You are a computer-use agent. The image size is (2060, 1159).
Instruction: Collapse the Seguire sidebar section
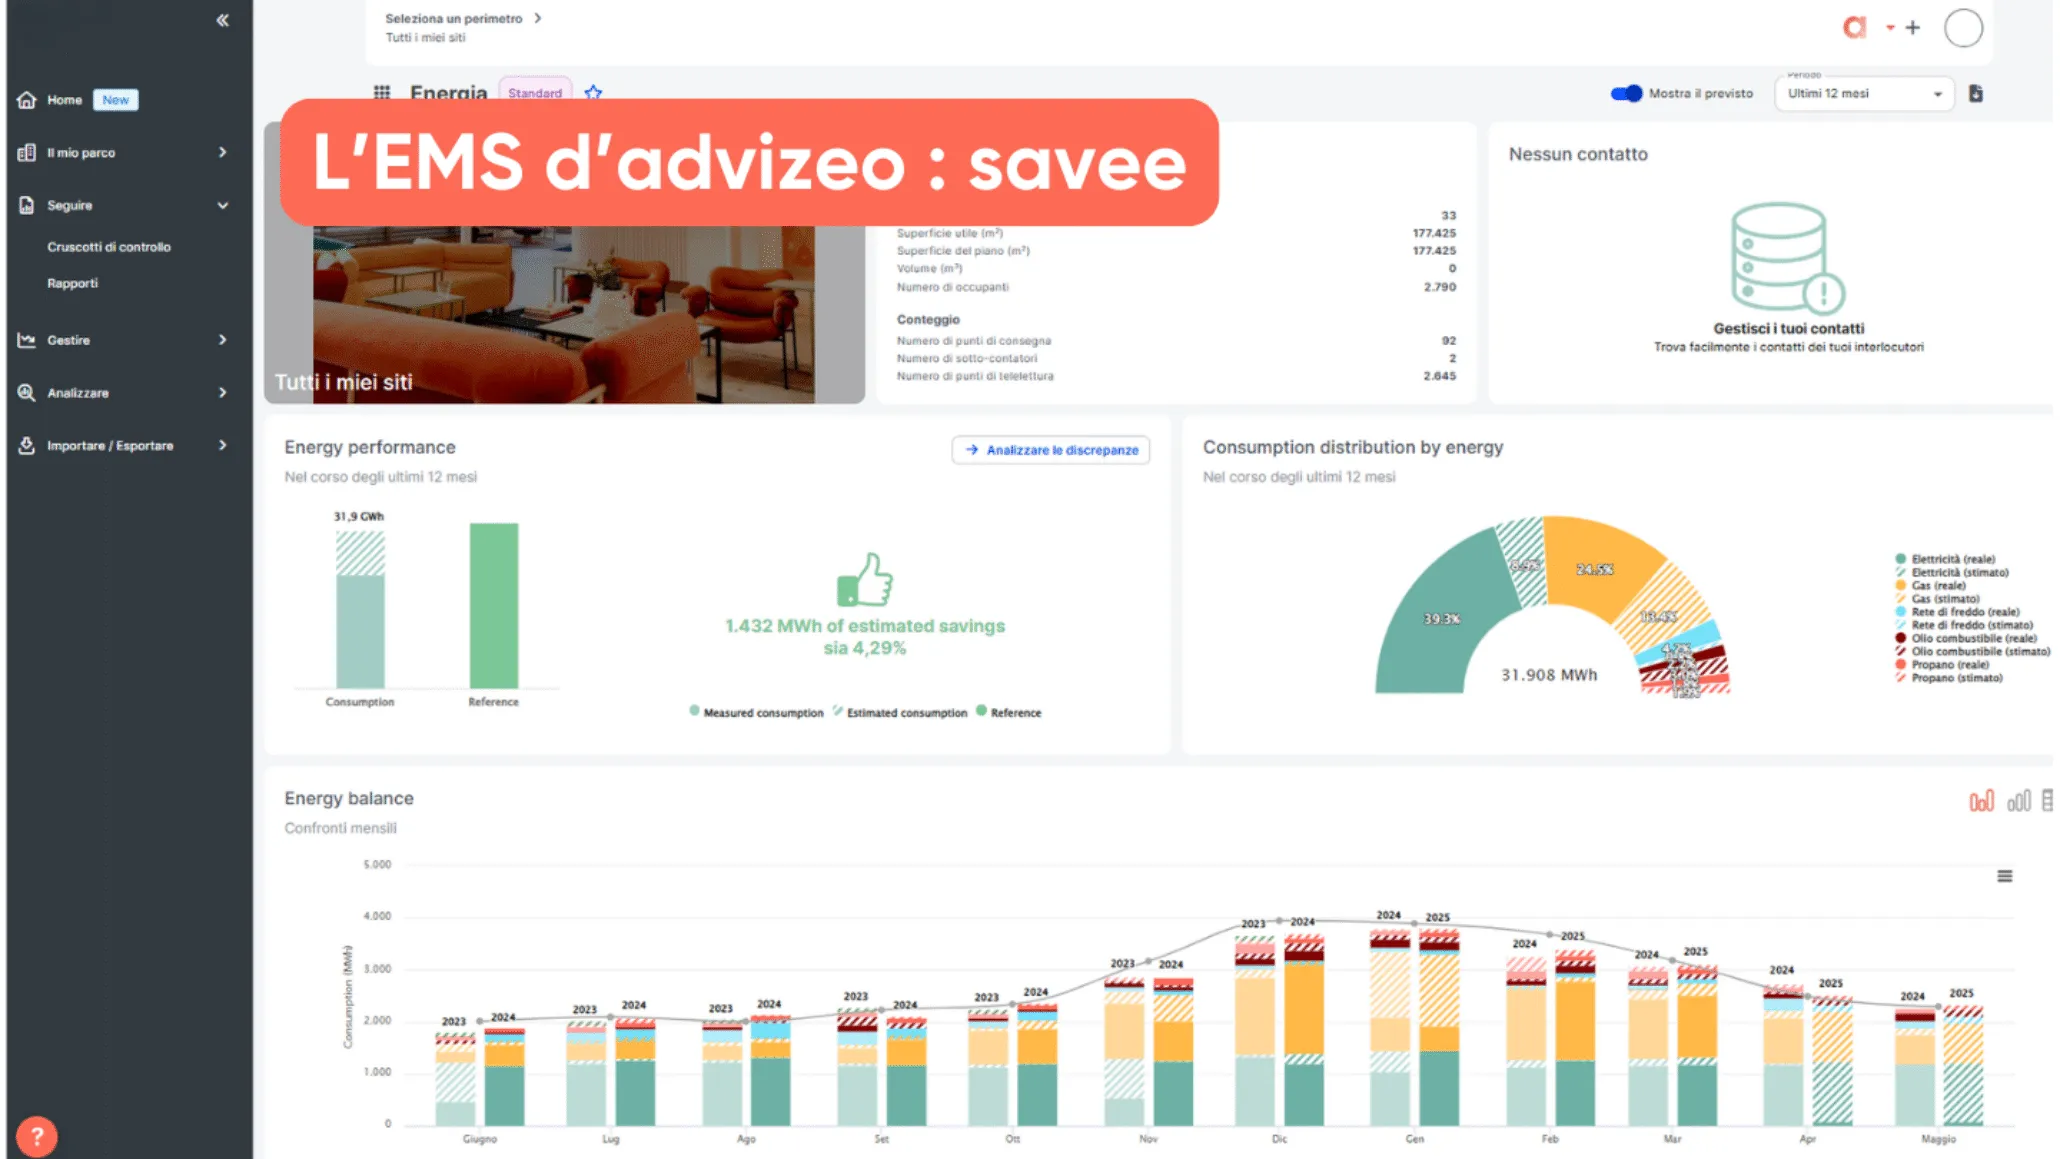pos(222,205)
